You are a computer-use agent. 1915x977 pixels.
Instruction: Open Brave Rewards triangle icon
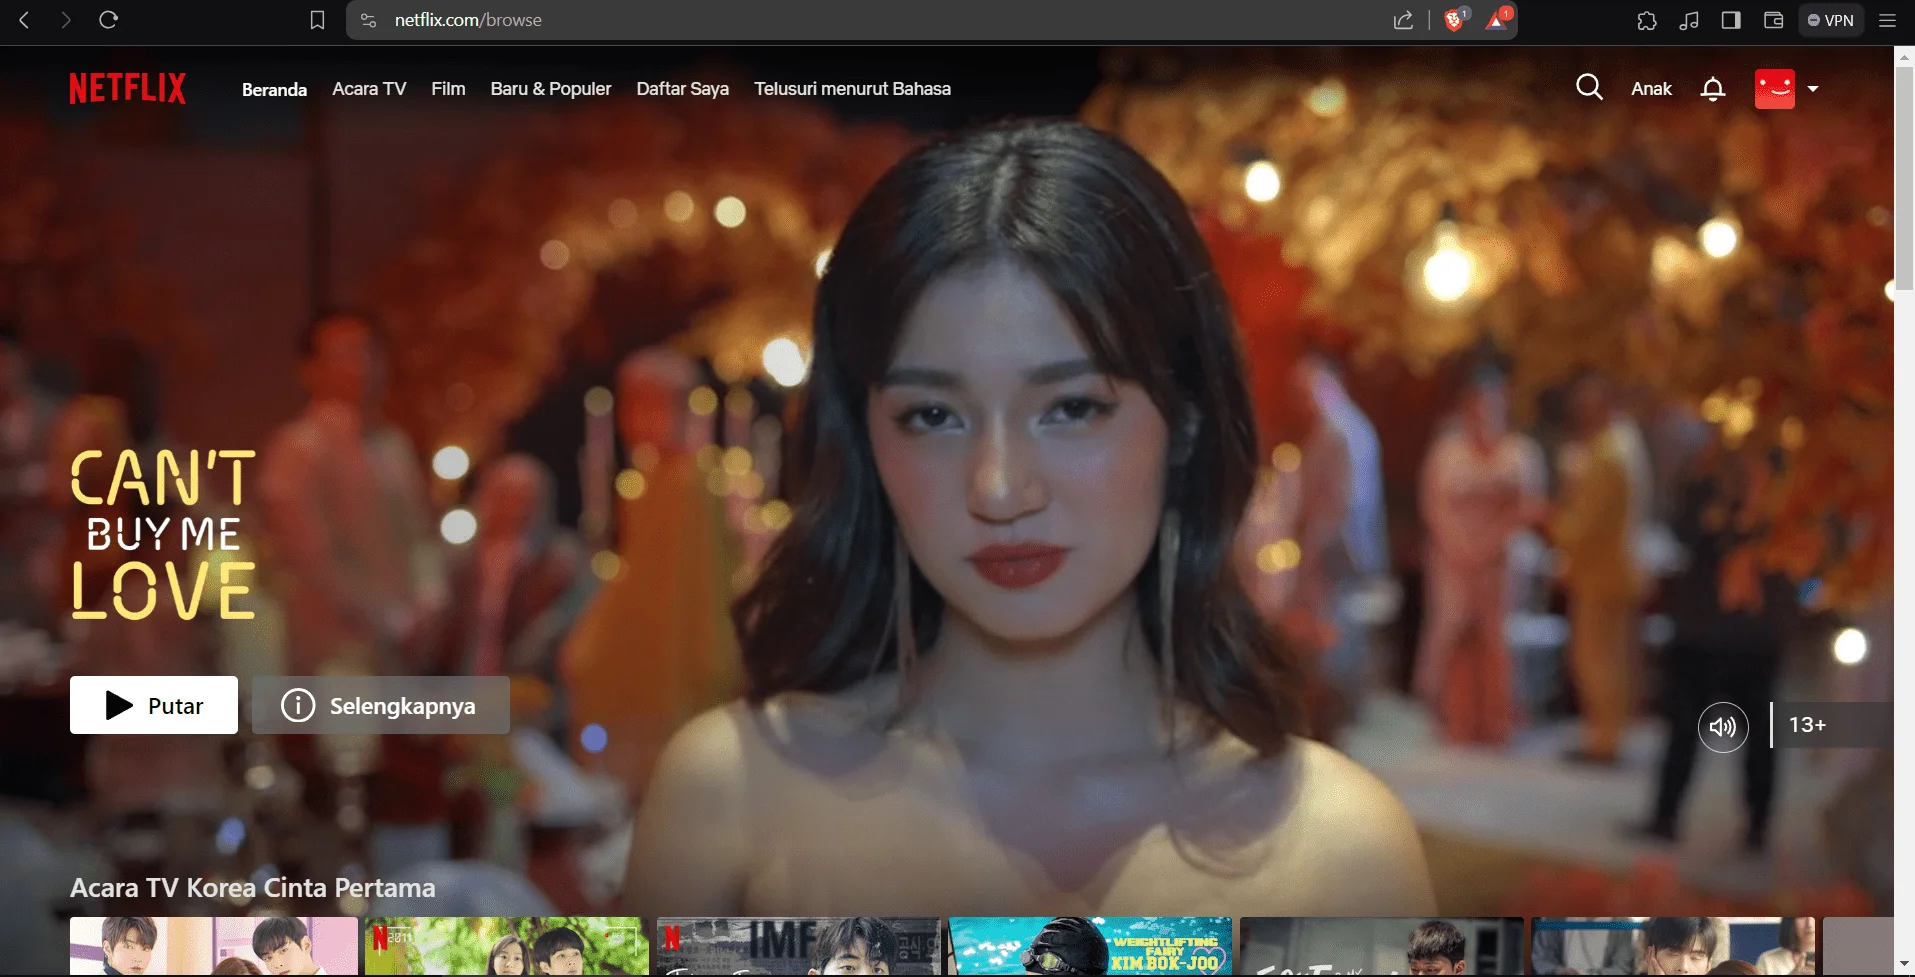click(1498, 20)
